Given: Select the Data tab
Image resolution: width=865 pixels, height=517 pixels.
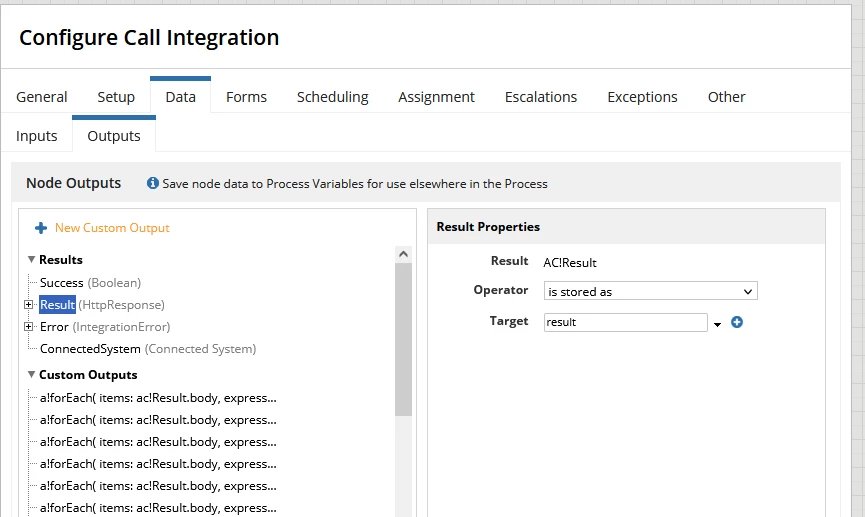Looking at the screenshot, I should (180, 97).
